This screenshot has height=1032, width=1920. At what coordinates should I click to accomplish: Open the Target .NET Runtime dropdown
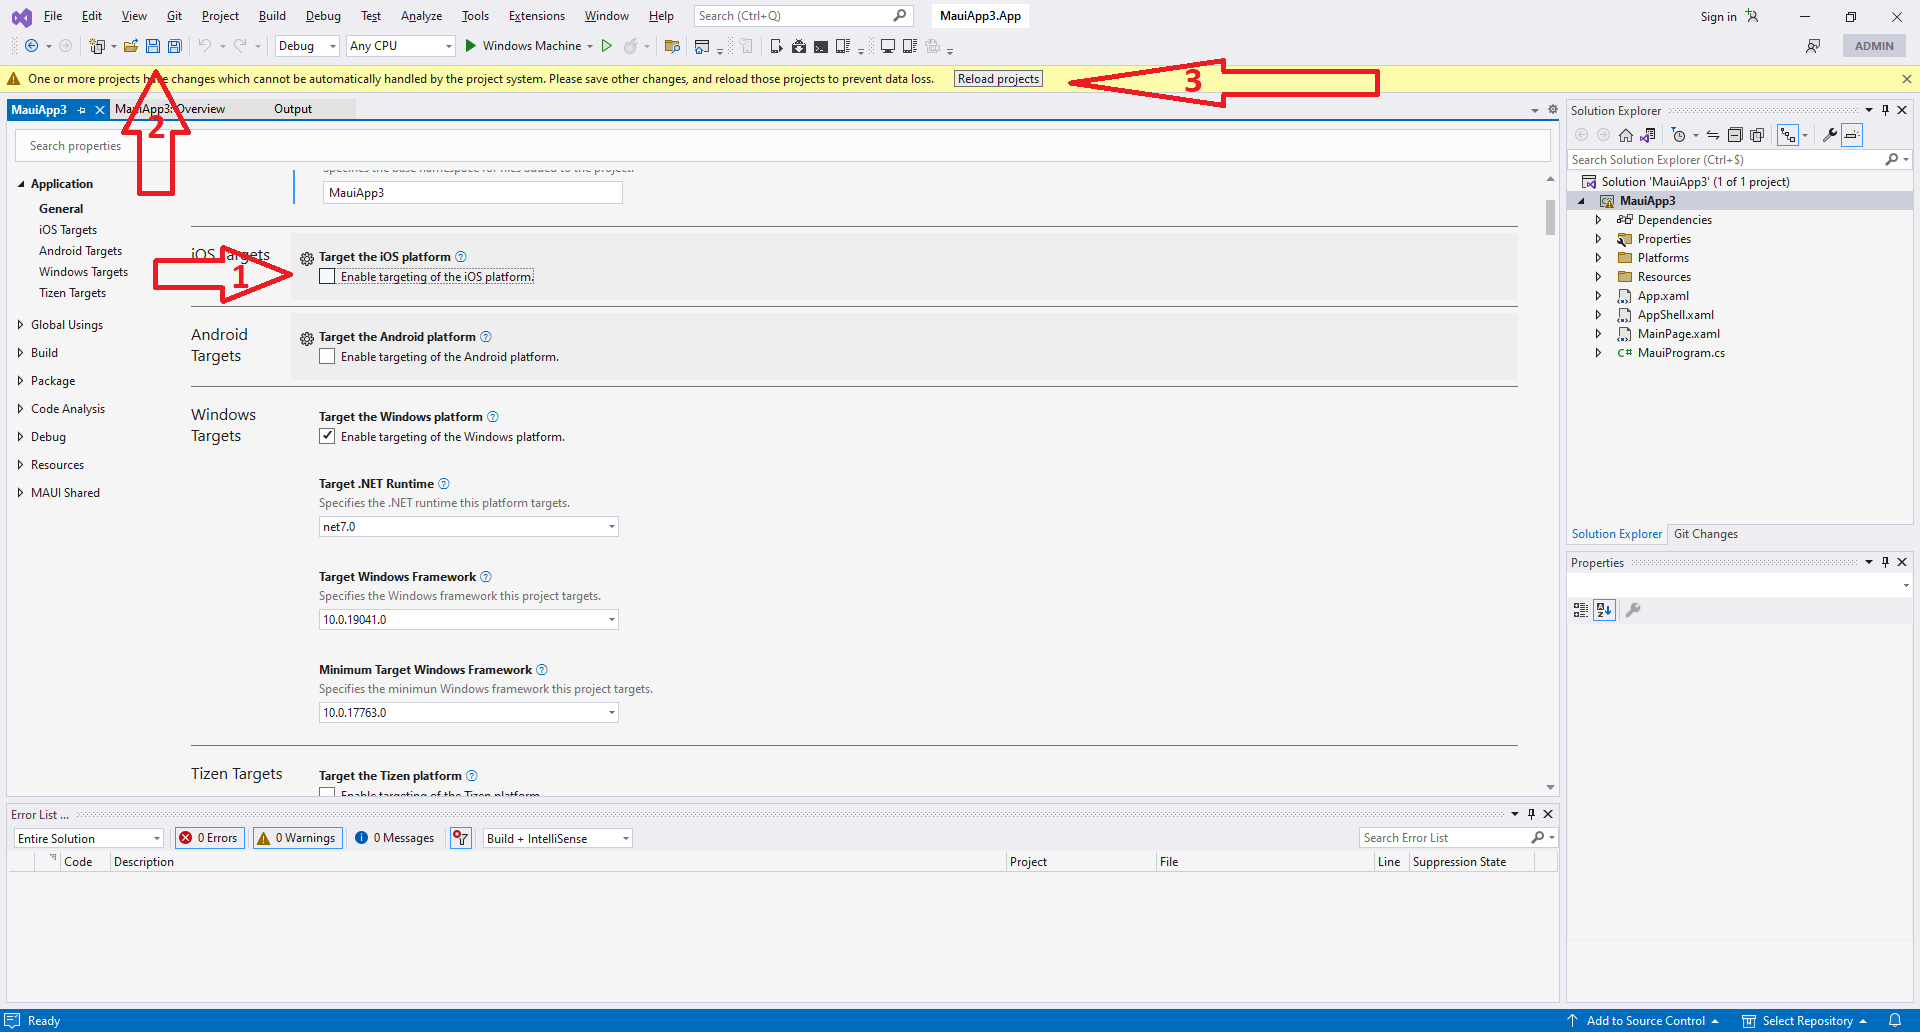pos(611,526)
